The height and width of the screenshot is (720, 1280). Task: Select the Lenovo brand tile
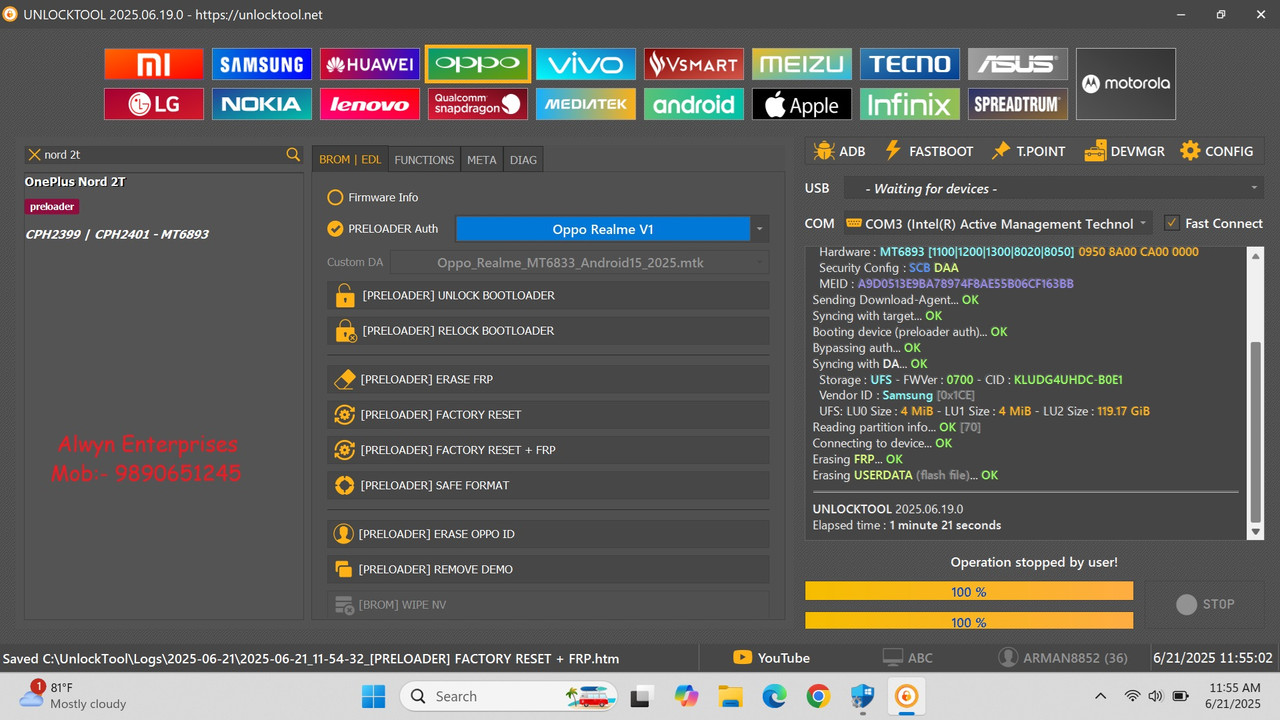pyautogui.click(x=370, y=104)
